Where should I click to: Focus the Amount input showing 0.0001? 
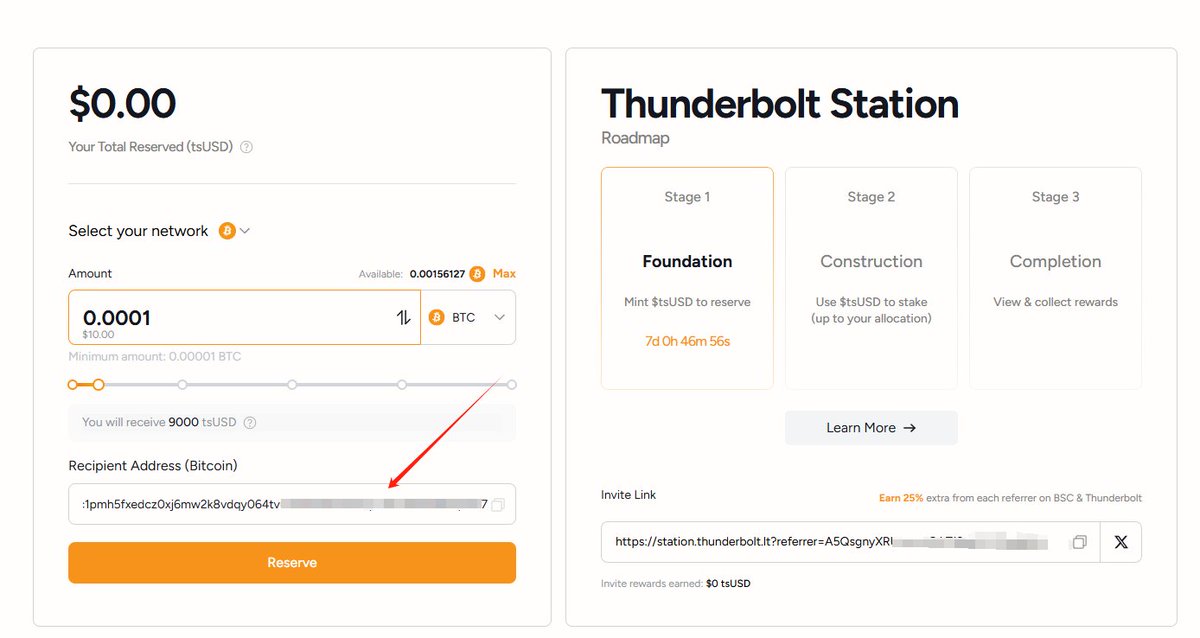click(244, 317)
